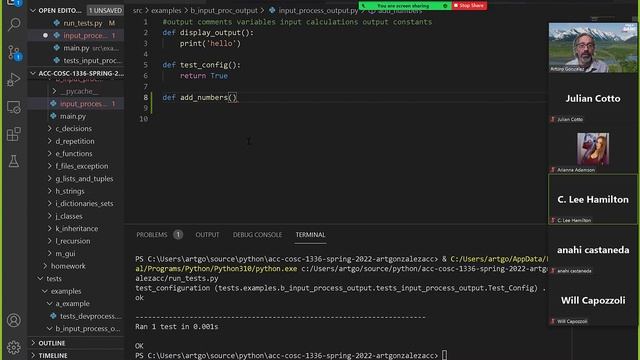Select input_proces... file in explorer tree

click(83, 104)
